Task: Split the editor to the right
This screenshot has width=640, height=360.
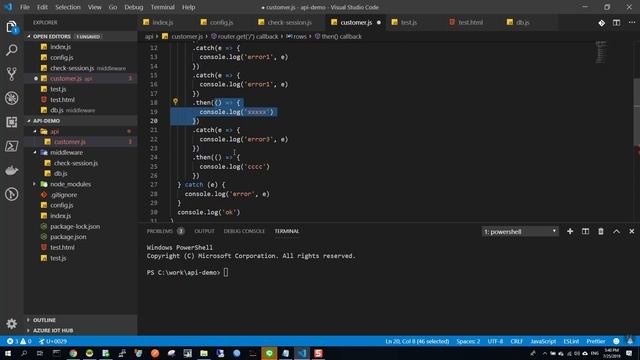Action: pos(616,23)
